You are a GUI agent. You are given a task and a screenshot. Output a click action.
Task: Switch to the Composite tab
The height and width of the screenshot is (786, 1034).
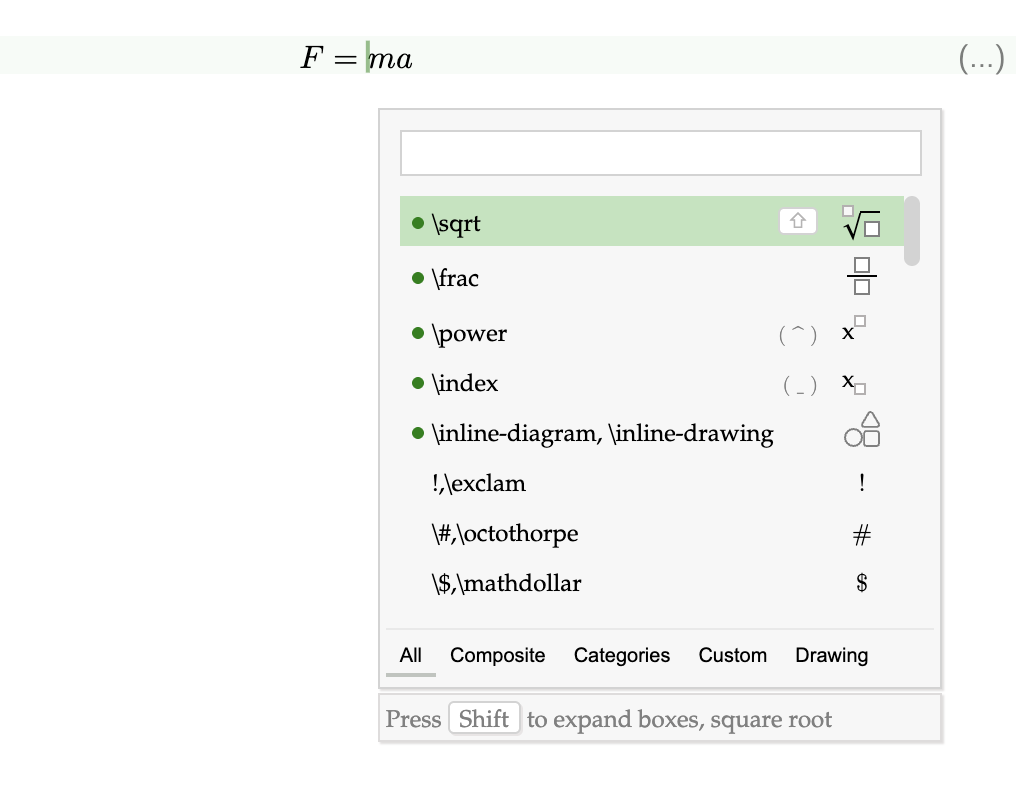pos(497,655)
